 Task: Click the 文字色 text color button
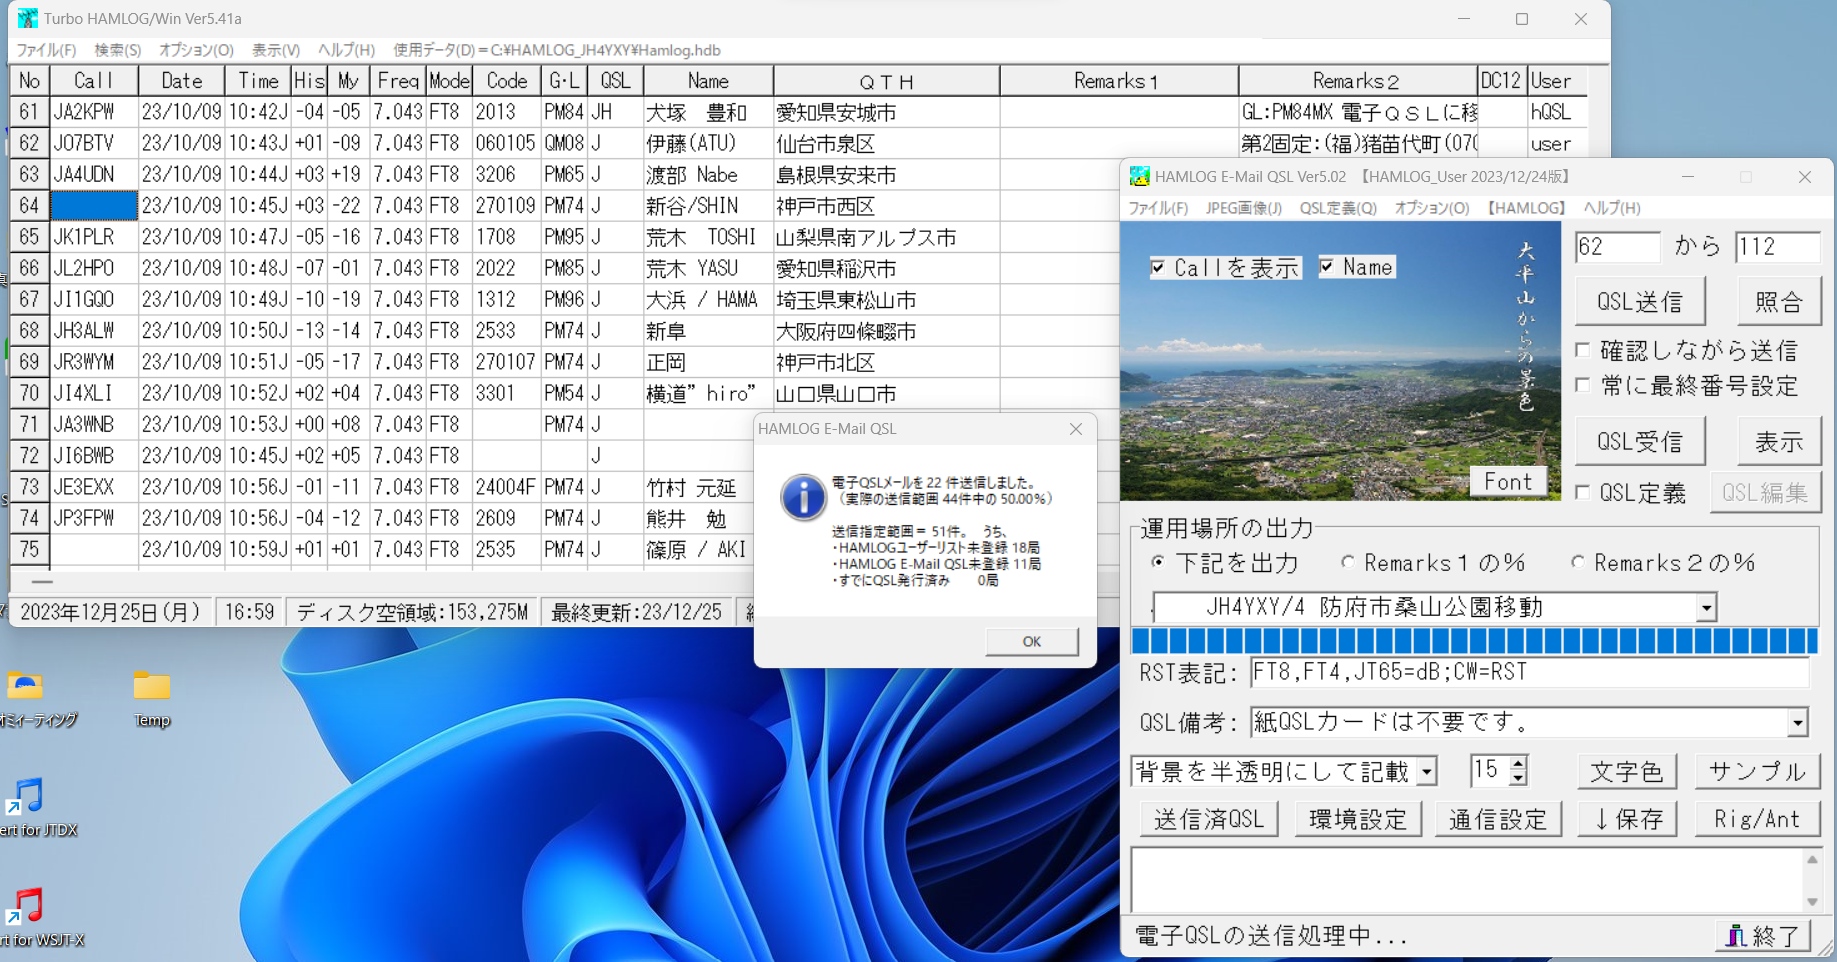tap(1626, 772)
